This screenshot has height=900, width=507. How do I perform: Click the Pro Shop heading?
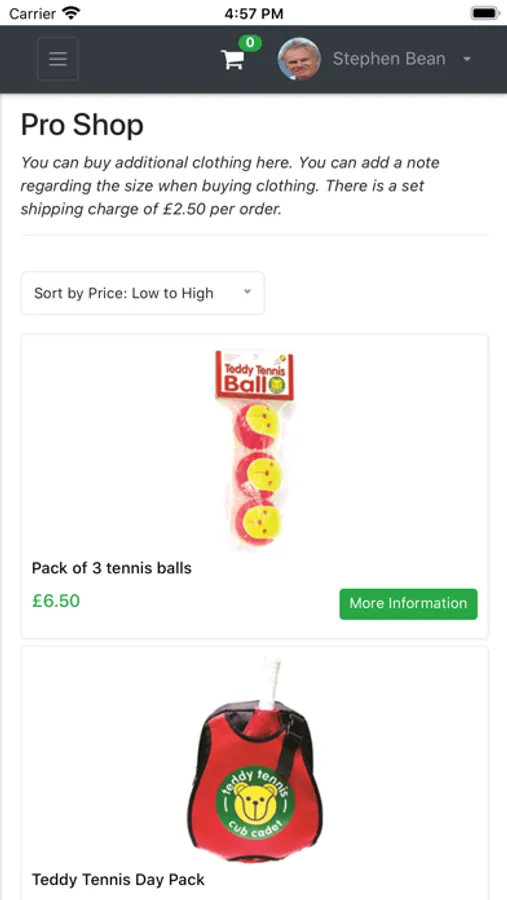point(82,125)
